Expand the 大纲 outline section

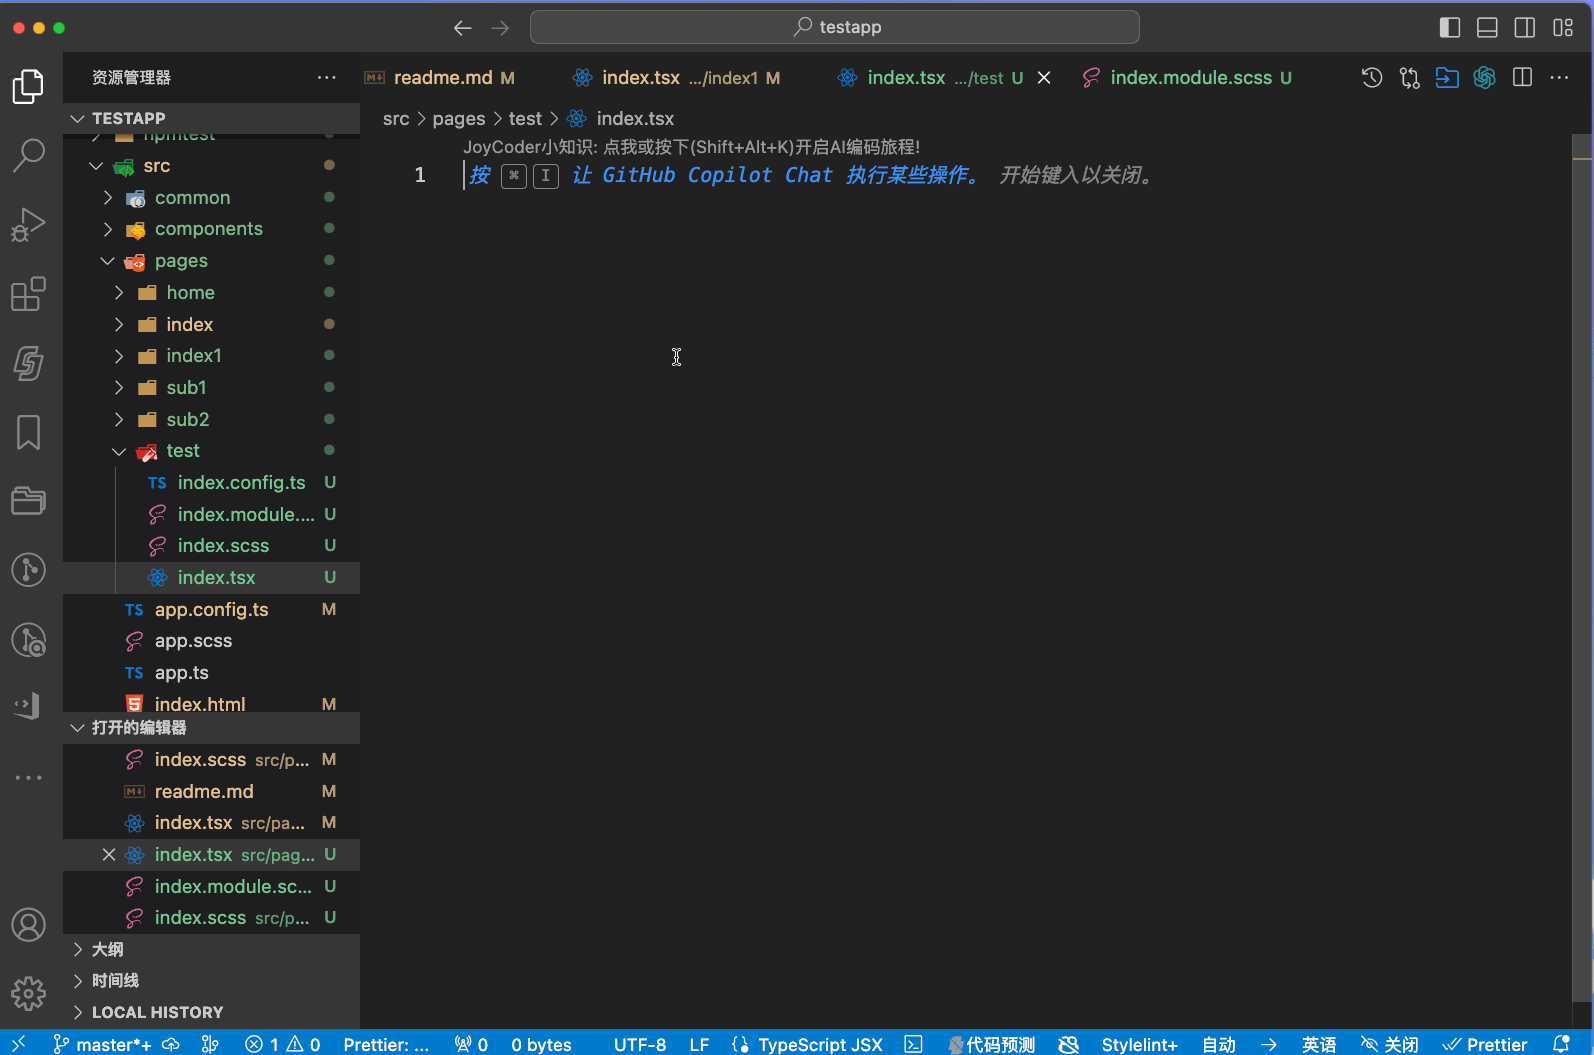click(x=211, y=949)
